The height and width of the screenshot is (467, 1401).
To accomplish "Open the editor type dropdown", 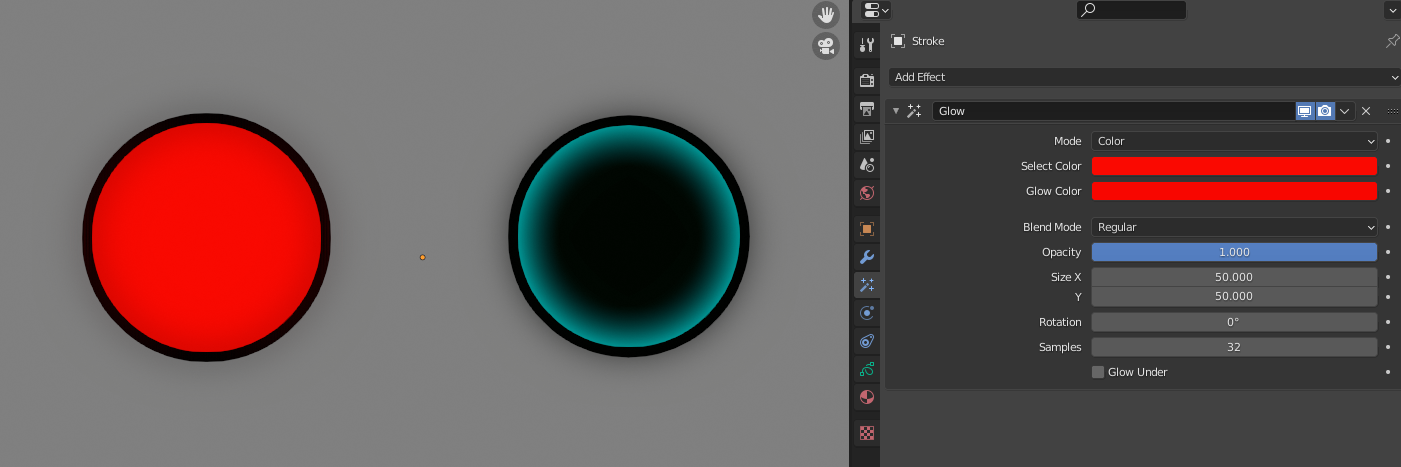I will 876,10.
